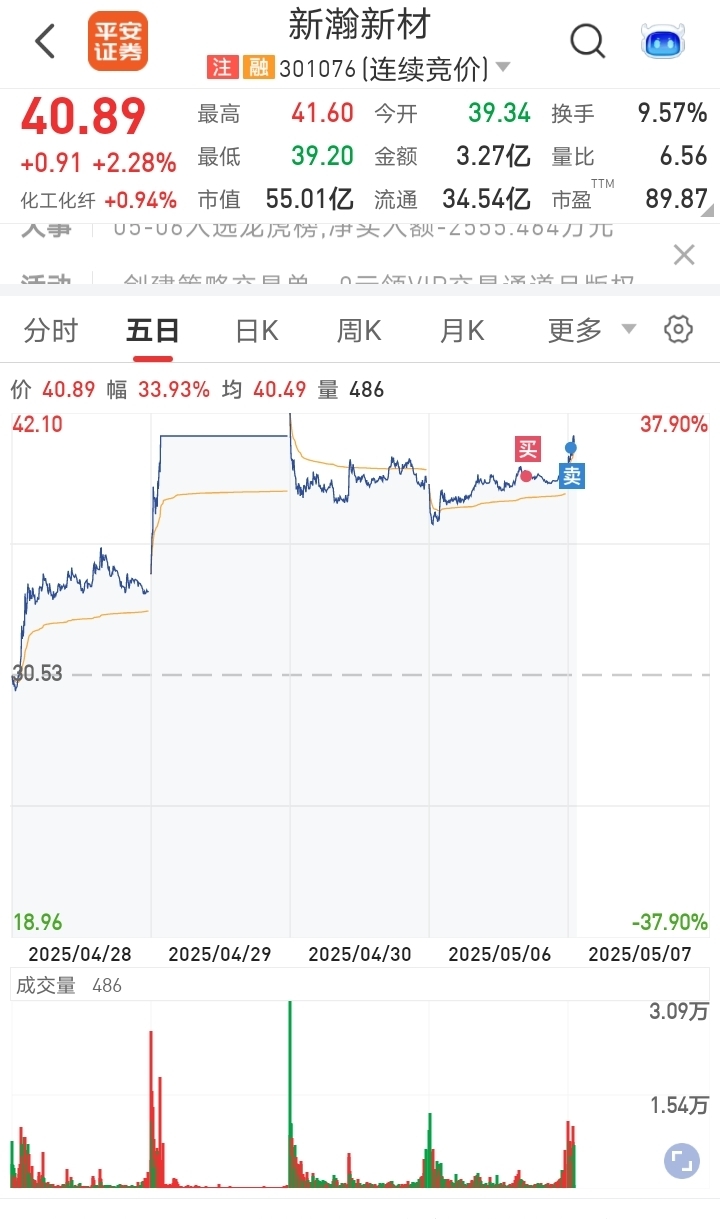The image size is (720, 1219).
Task: Switch to the 日K tab
Action: click(257, 330)
